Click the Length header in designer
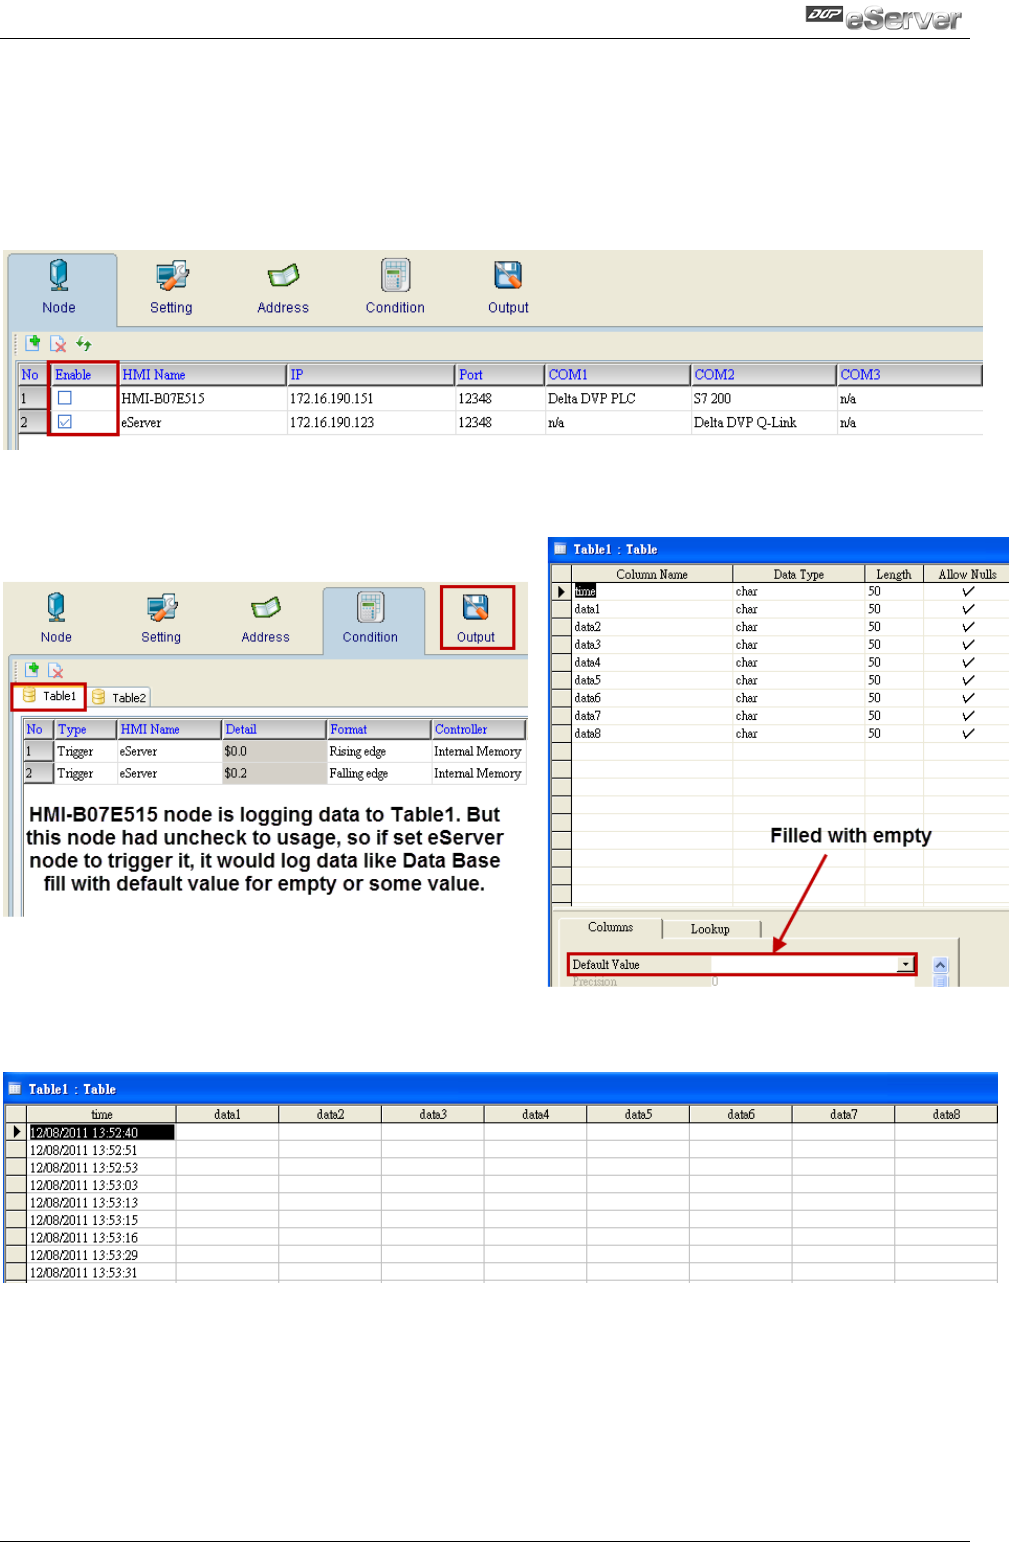 894,574
